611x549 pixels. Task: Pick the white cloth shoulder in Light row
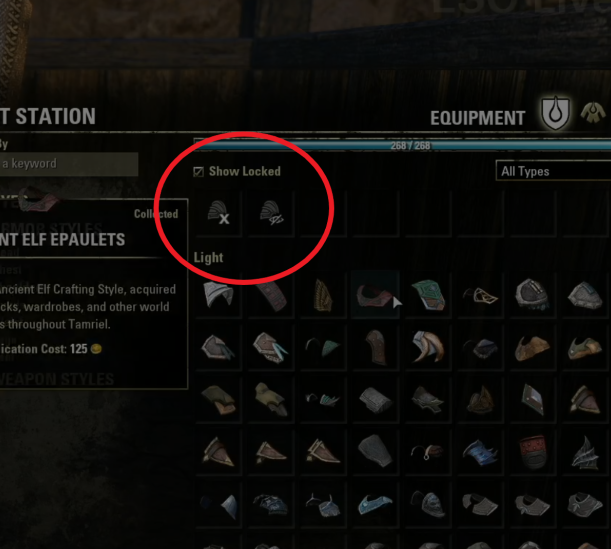point(219,295)
